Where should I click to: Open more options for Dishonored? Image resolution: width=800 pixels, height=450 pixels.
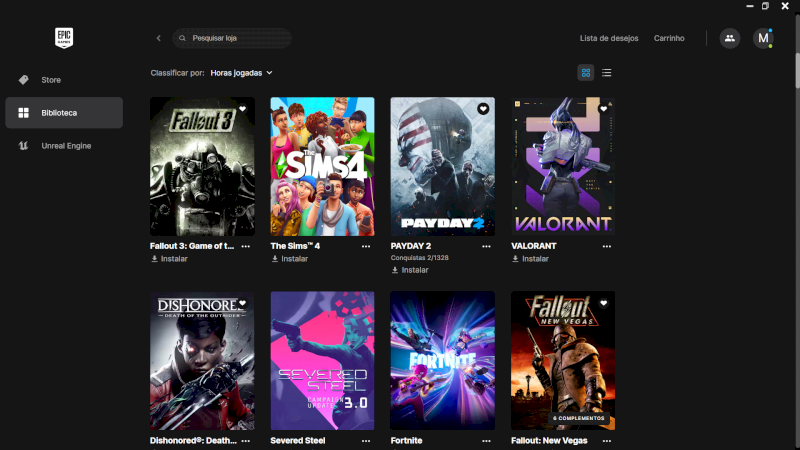(x=245, y=441)
